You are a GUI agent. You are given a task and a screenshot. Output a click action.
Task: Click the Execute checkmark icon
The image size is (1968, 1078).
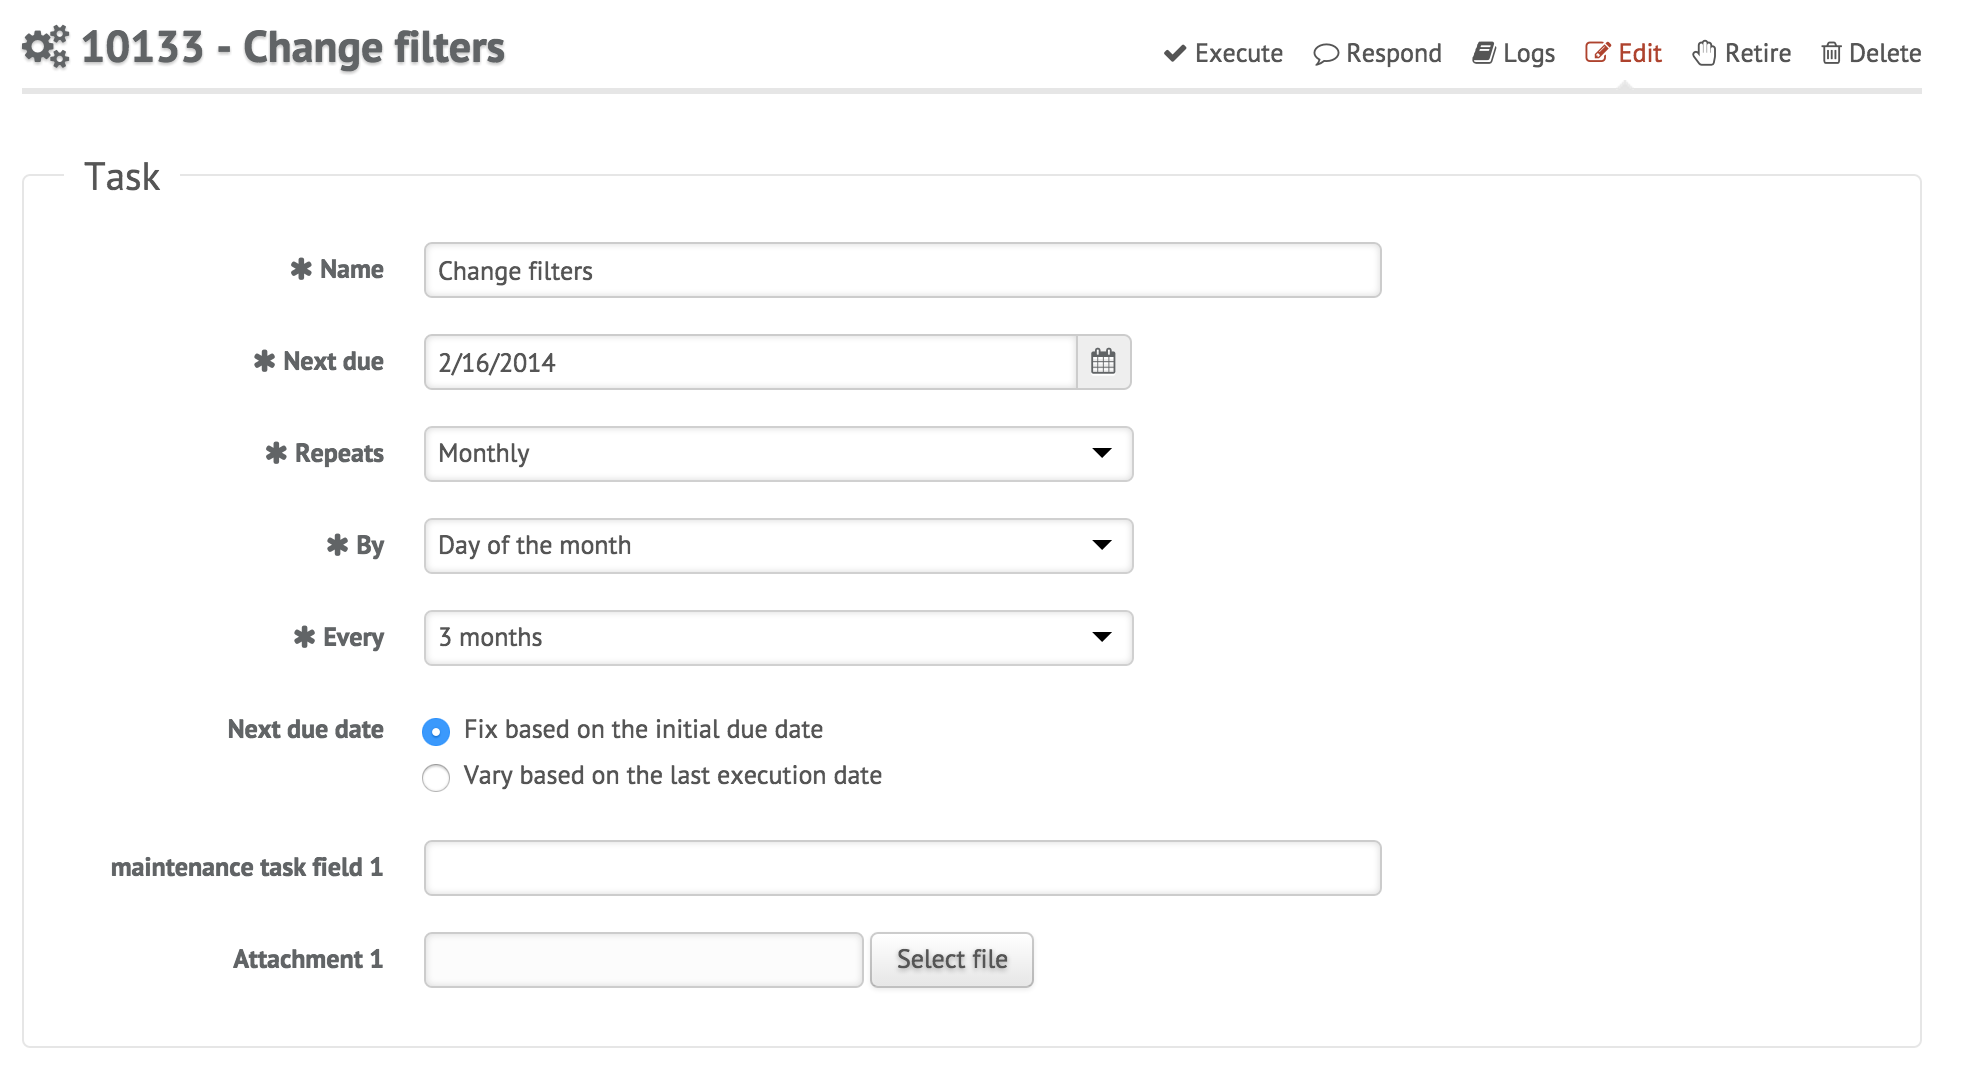(x=1175, y=53)
